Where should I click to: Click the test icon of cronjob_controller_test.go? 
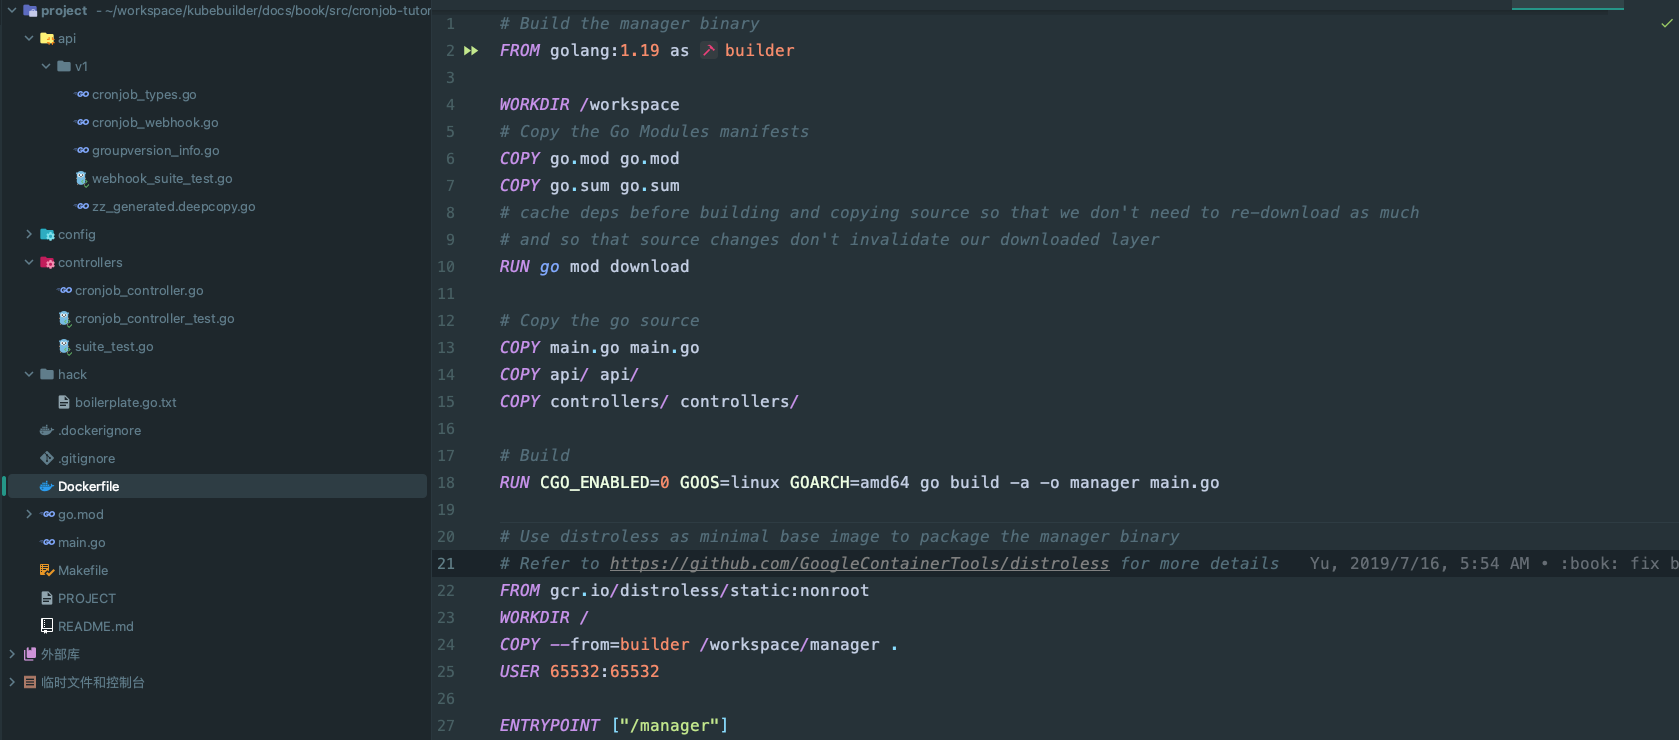tap(65, 318)
